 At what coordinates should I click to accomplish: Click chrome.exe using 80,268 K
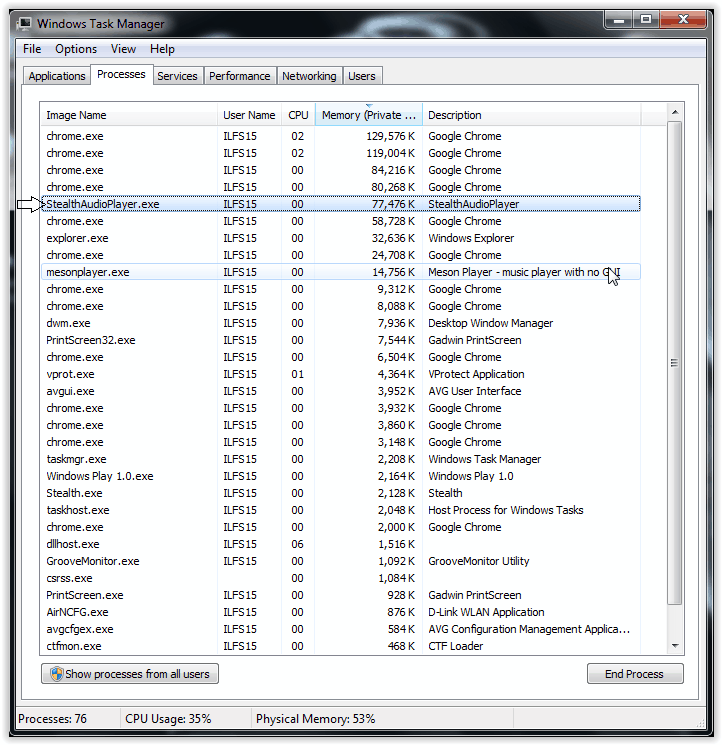pyautogui.click(x=341, y=187)
